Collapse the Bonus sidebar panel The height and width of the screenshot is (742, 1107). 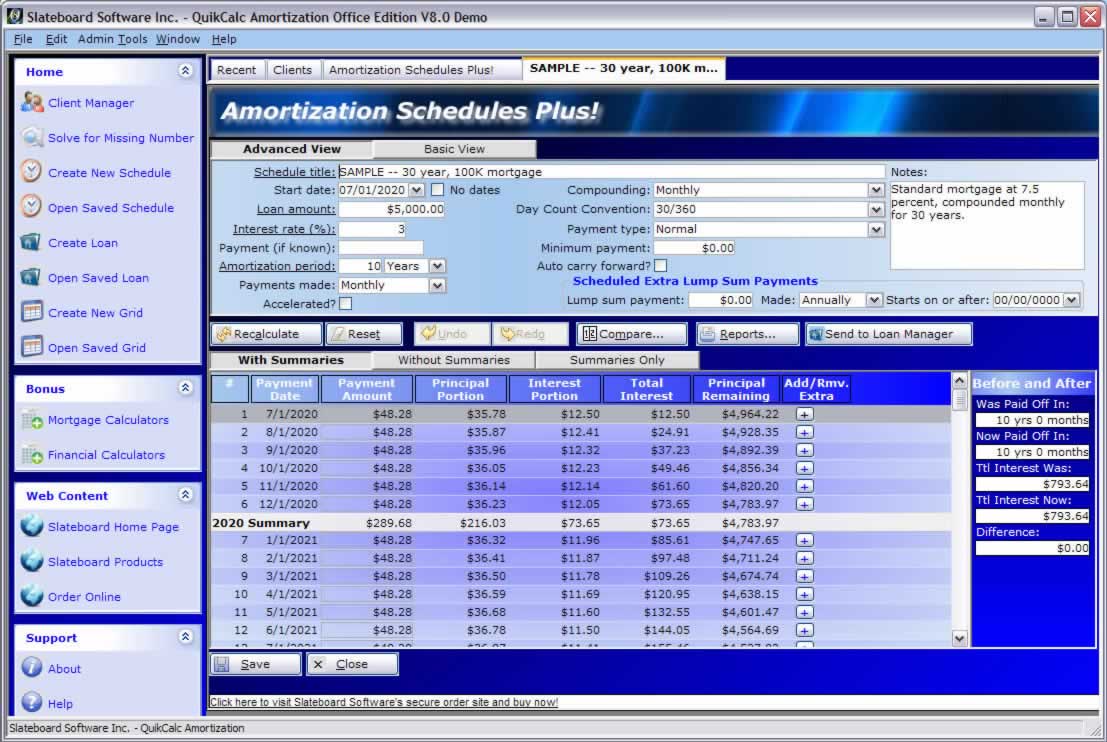pos(185,388)
